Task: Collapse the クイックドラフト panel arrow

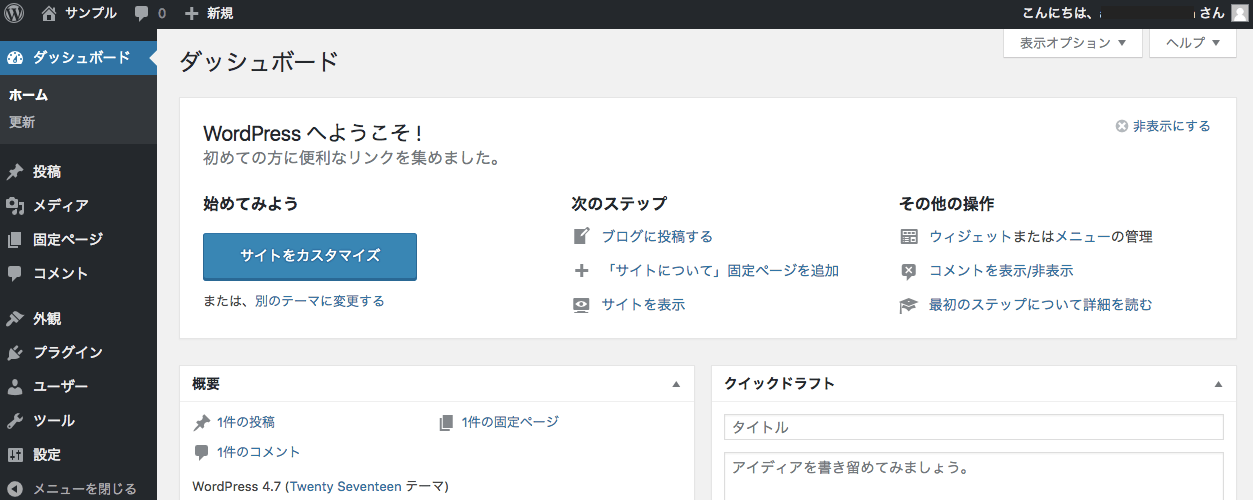Action: (x=1218, y=384)
